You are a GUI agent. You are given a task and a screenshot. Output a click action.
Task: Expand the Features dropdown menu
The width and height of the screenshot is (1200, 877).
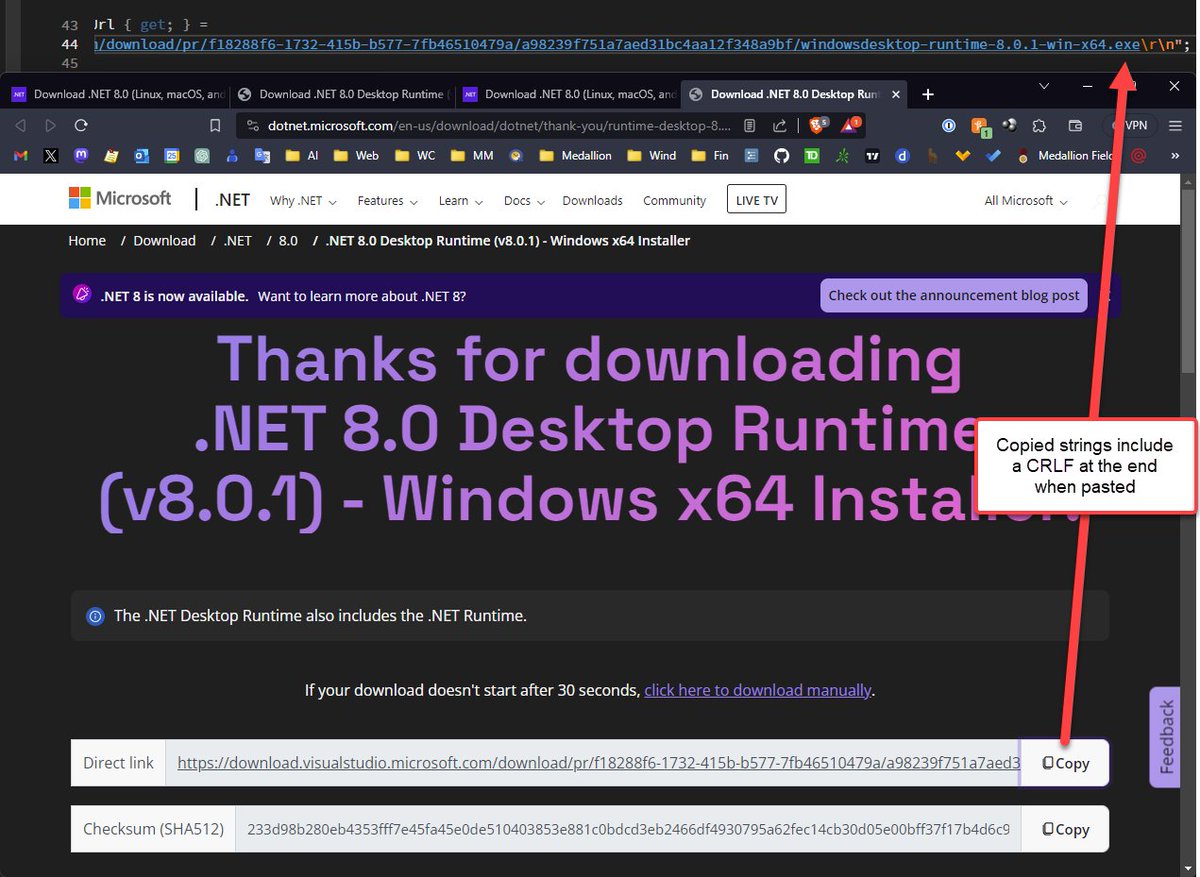[x=387, y=201]
